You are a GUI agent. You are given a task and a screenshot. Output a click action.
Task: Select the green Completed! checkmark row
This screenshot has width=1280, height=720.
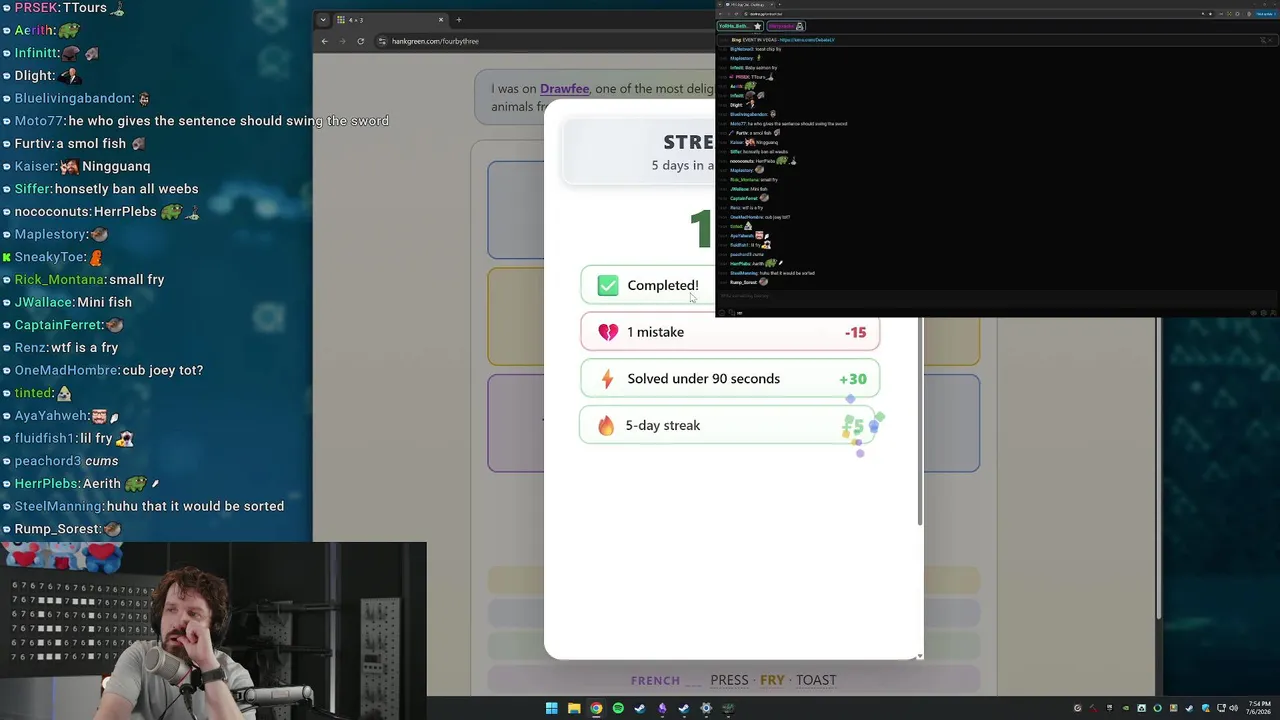[648, 285]
